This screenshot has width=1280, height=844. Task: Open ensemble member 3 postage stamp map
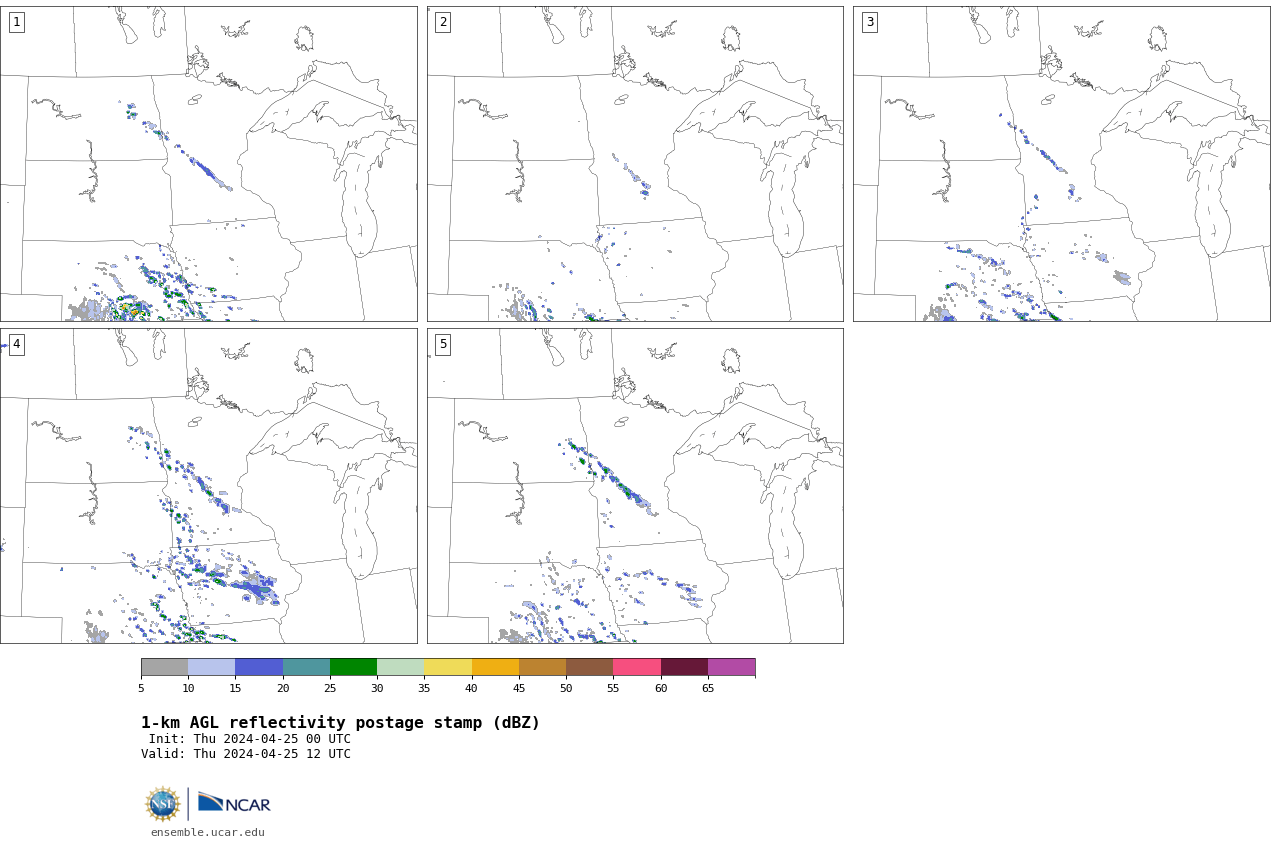point(1061,164)
